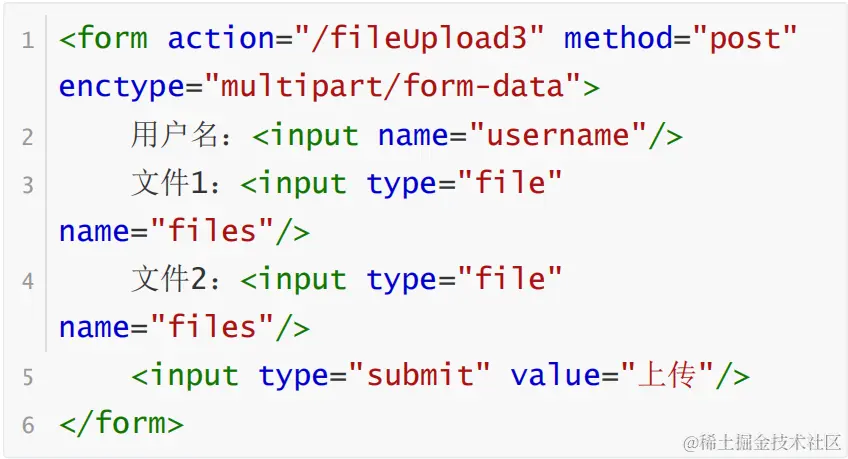Click the first "files" name value
This screenshot has height=459, width=848.
point(212,231)
